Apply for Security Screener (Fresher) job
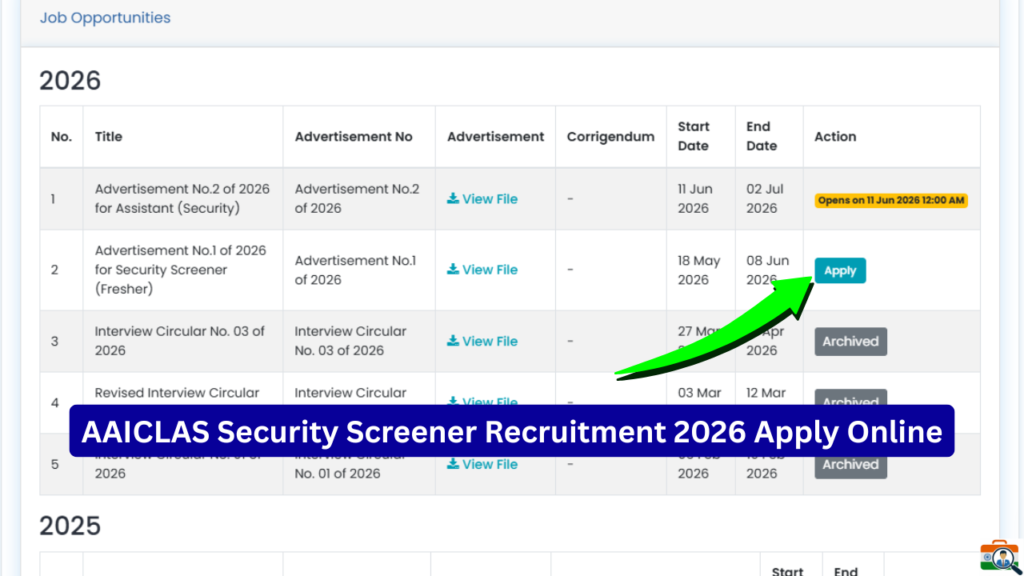Image resolution: width=1024 pixels, height=576 pixels. click(x=840, y=270)
